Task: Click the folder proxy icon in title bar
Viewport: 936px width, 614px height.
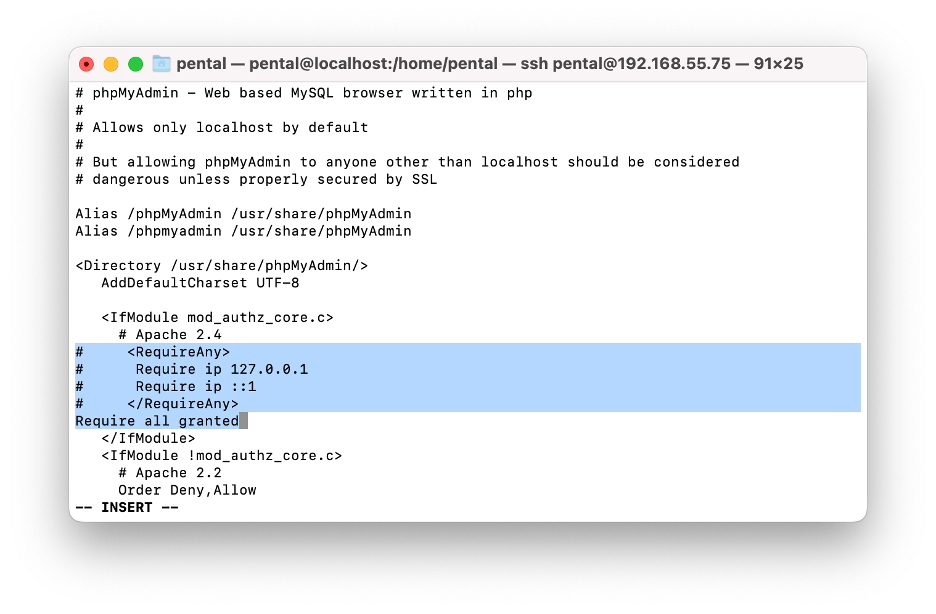Action: coord(161,63)
